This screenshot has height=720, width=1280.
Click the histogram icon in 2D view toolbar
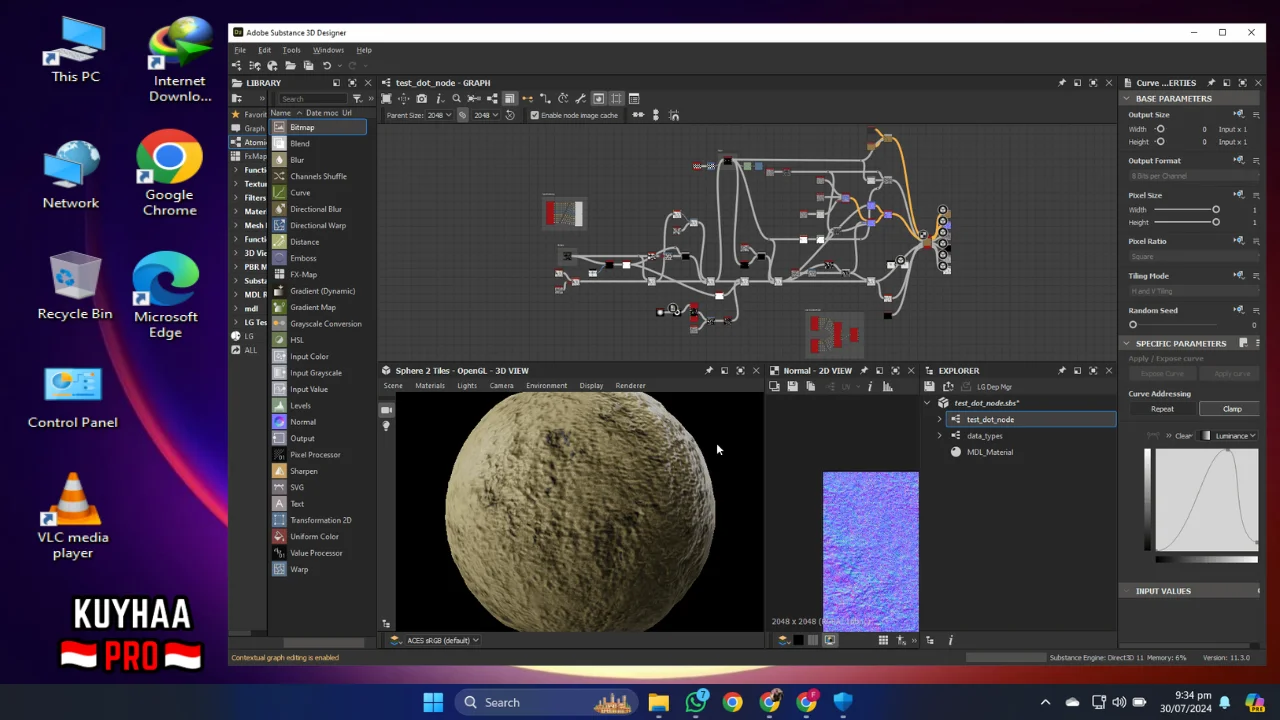[x=888, y=386]
